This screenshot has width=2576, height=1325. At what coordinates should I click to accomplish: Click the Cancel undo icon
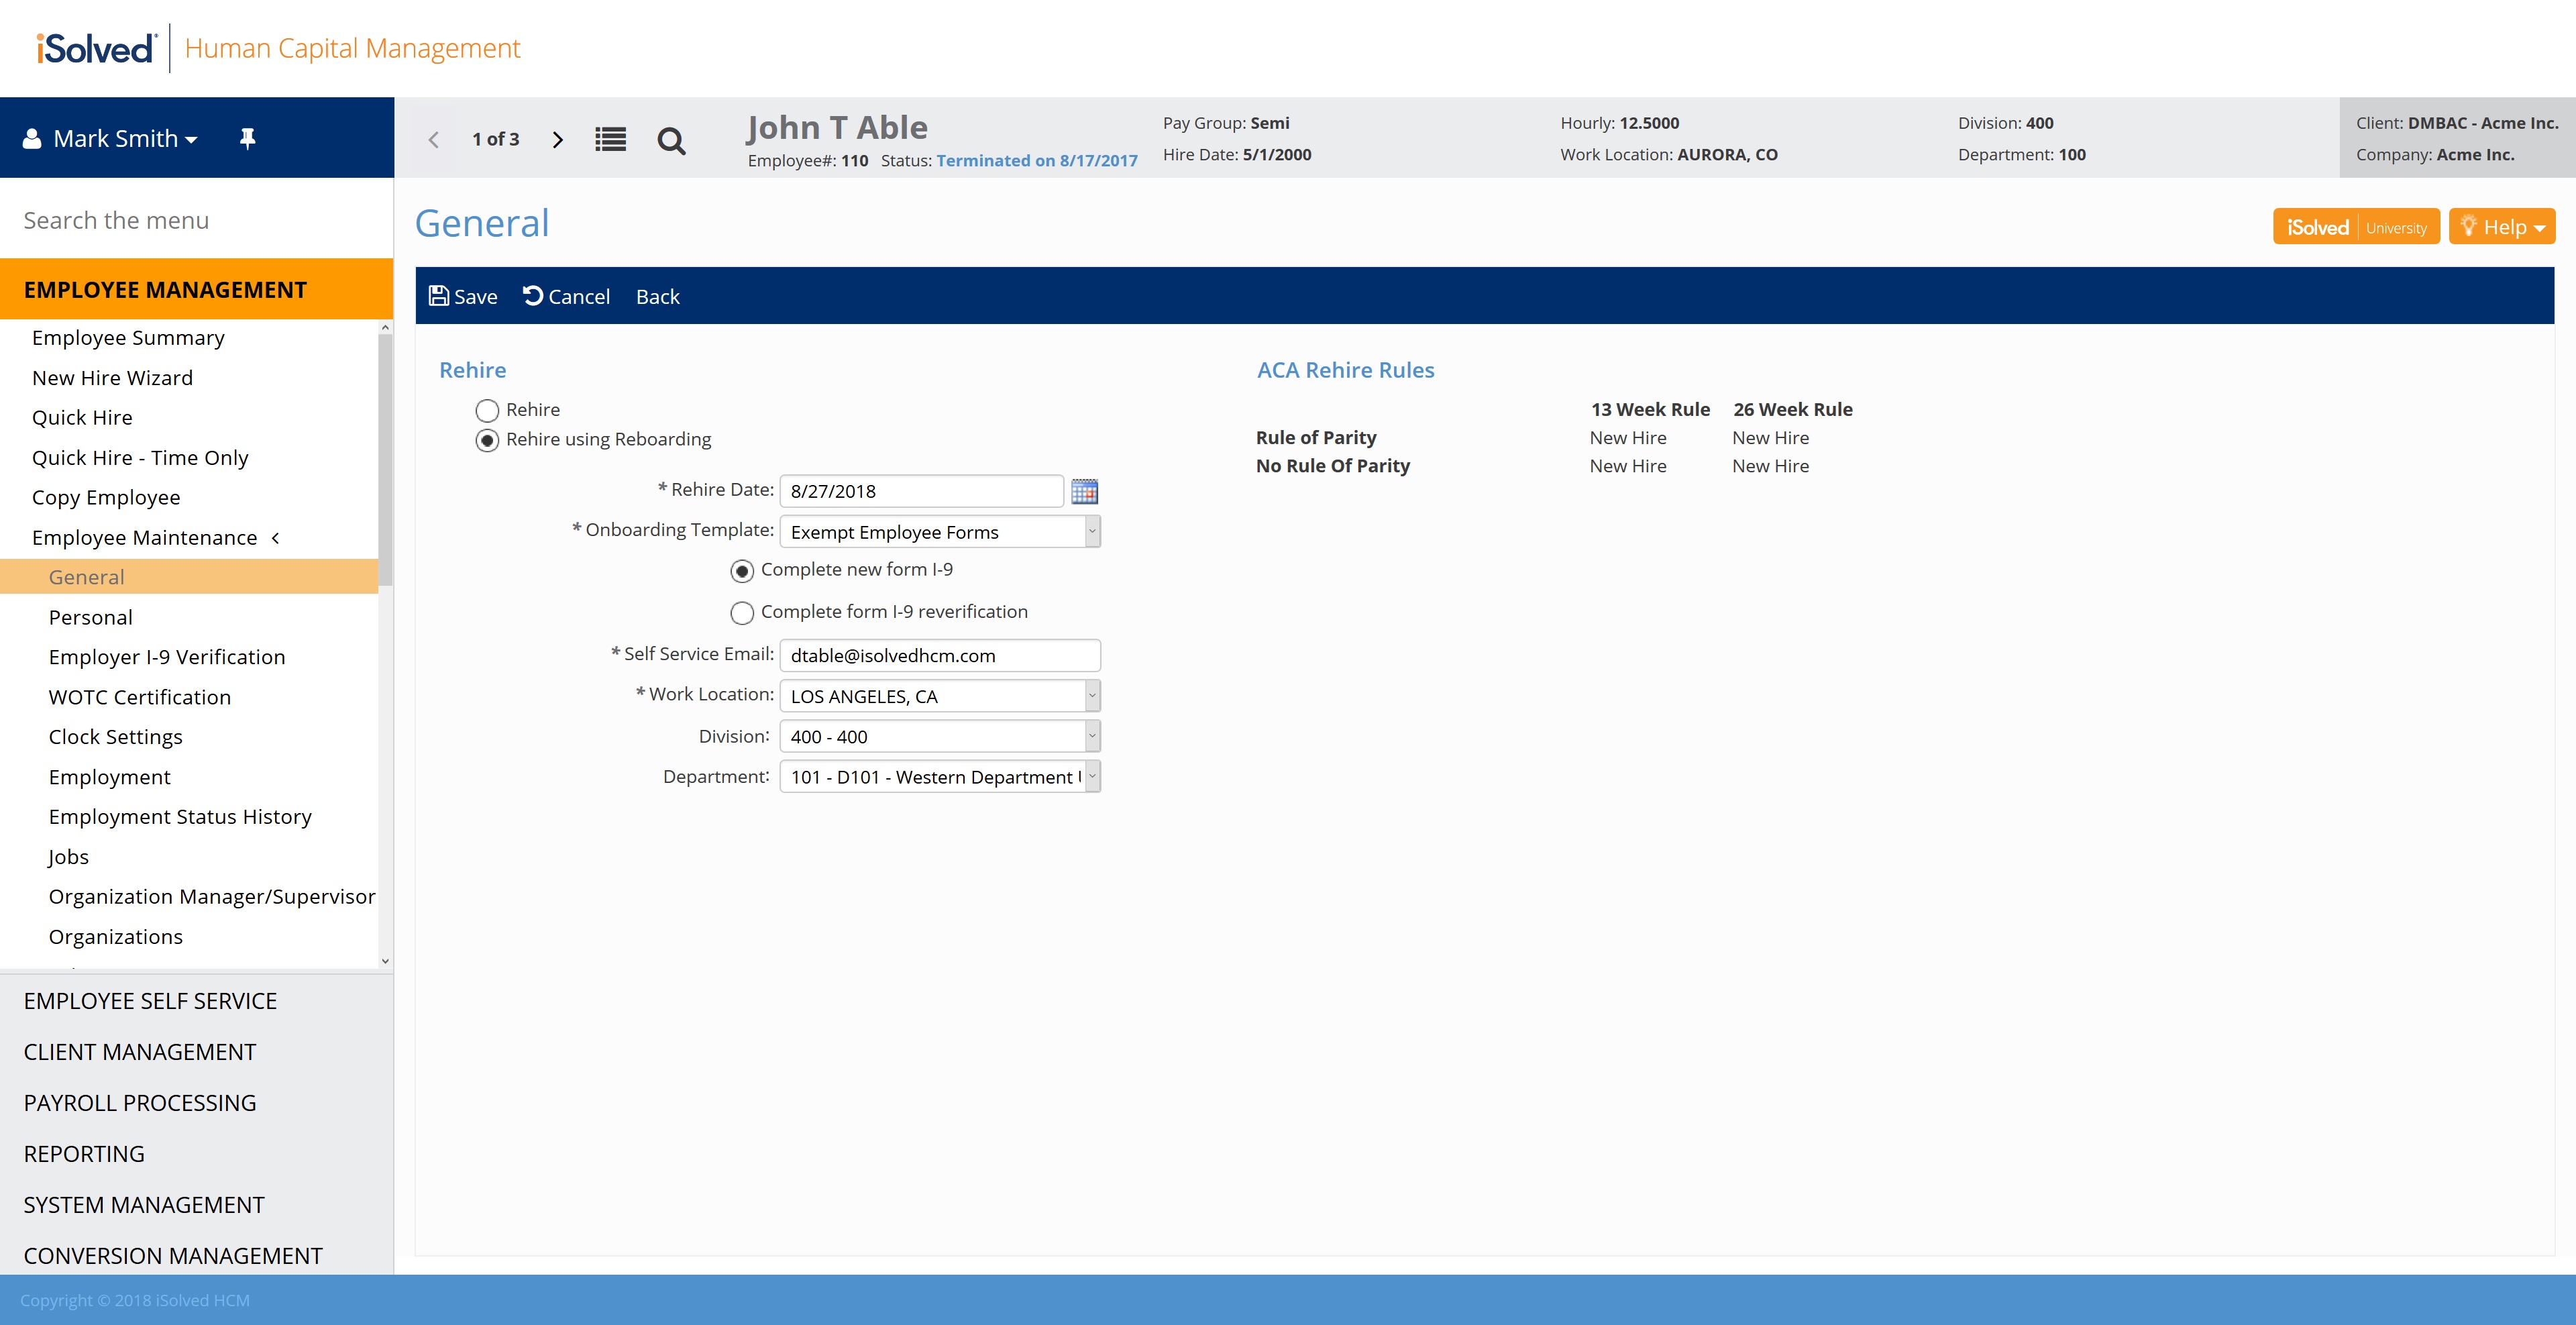[533, 296]
